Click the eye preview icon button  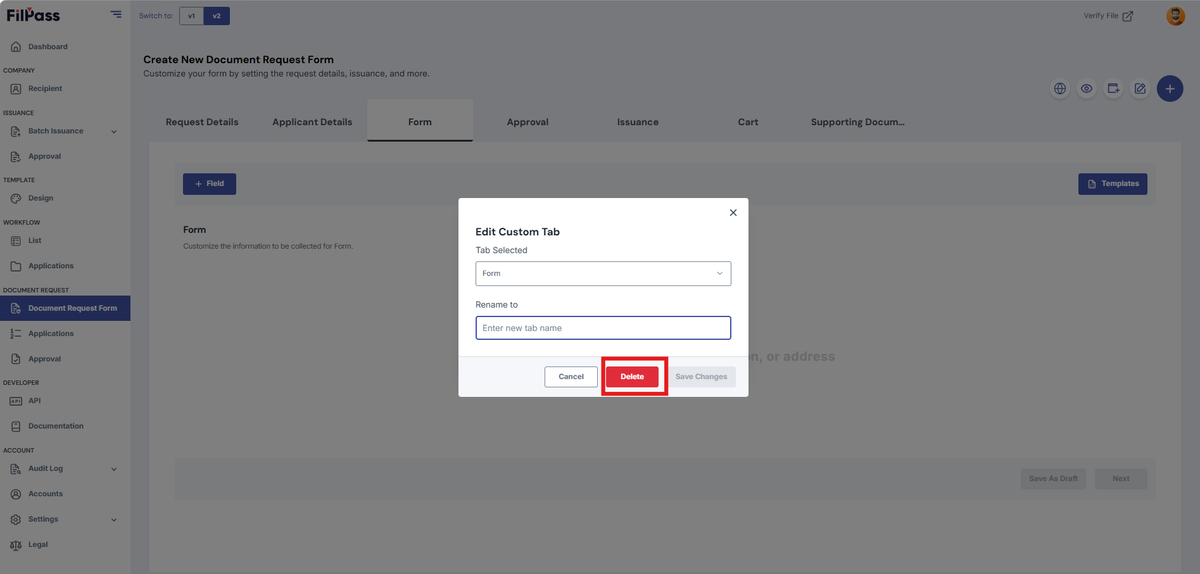1086,89
